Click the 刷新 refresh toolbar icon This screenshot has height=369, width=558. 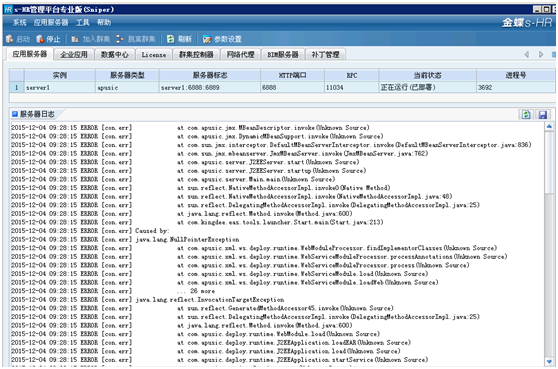tap(170, 39)
